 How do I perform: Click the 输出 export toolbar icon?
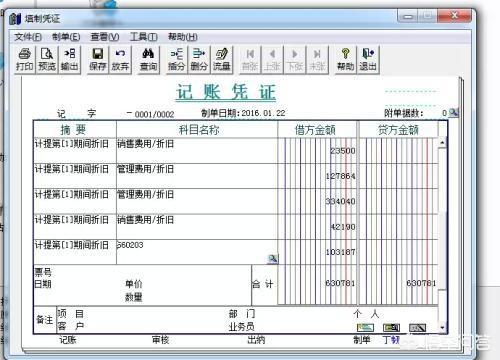click(69, 60)
